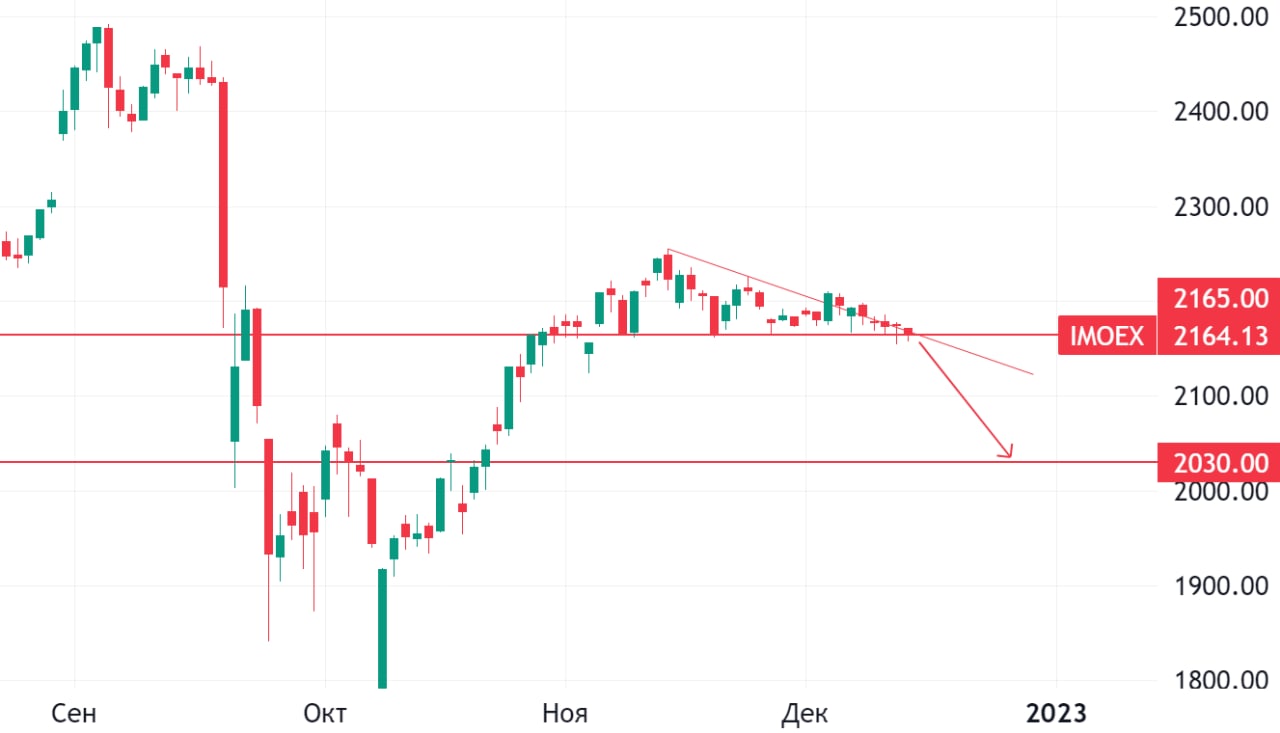Image resolution: width=1280 pixels, height=733 pixels.
Task: Click the IMOEX ticker label
Action: 1106,336
